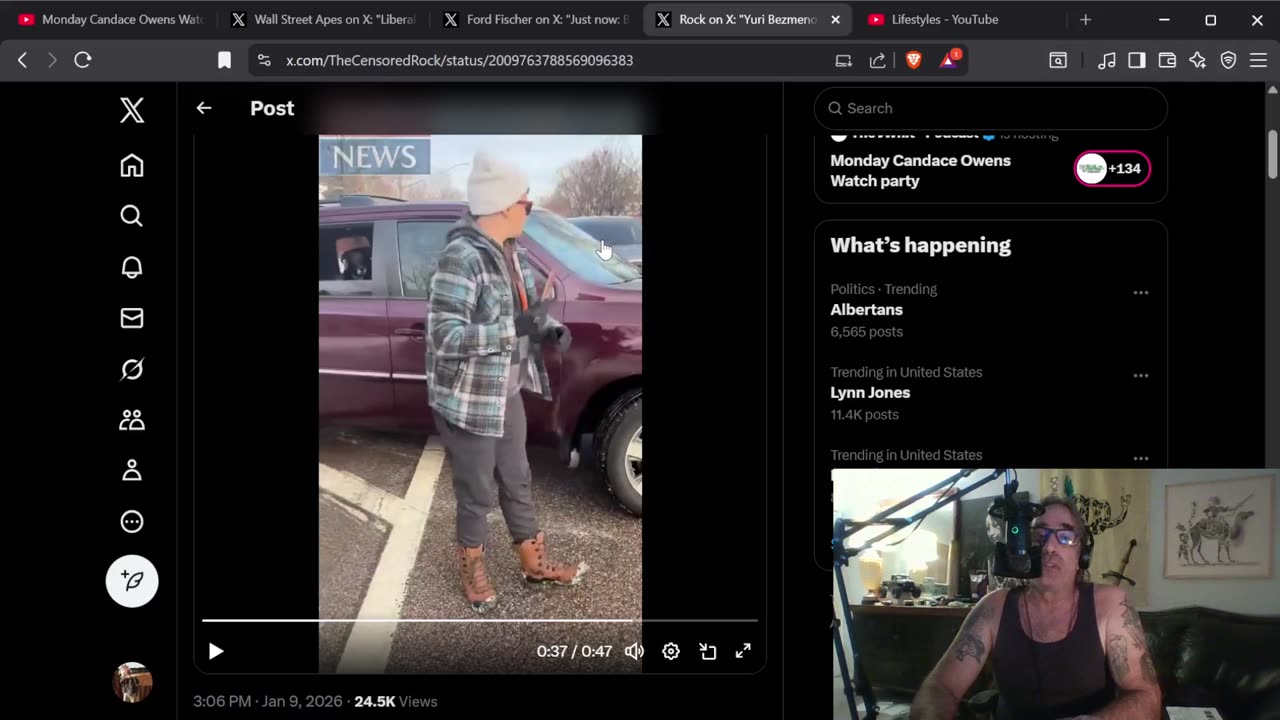This screenshot has width=1280, height=720.
Task: Toggle the browser sidebar panel
Action: pyautogui.click(x=1136, y=60)
